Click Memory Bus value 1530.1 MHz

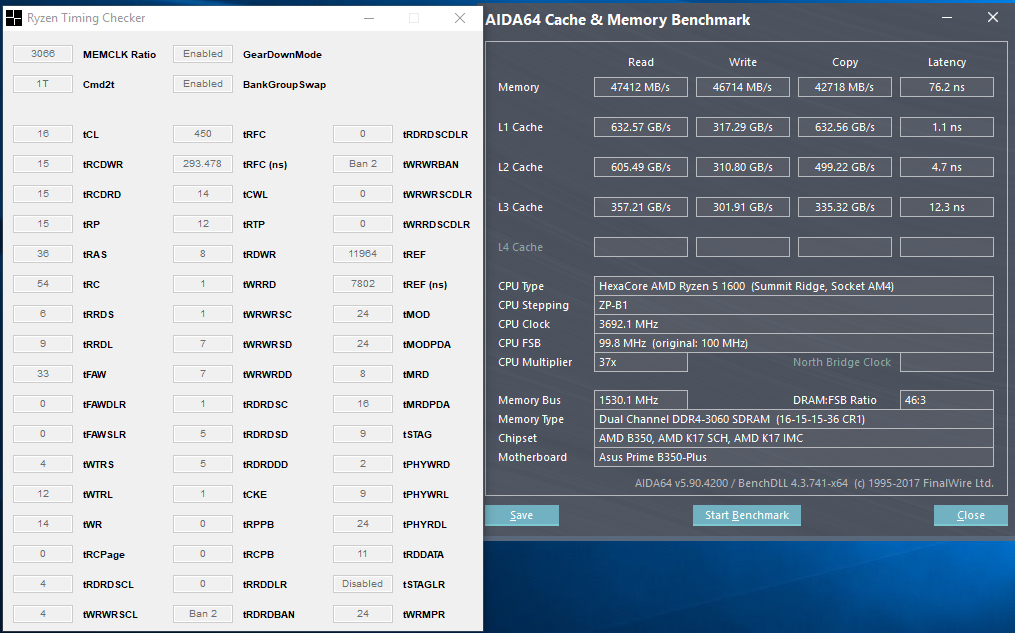(x=641, y=400)
